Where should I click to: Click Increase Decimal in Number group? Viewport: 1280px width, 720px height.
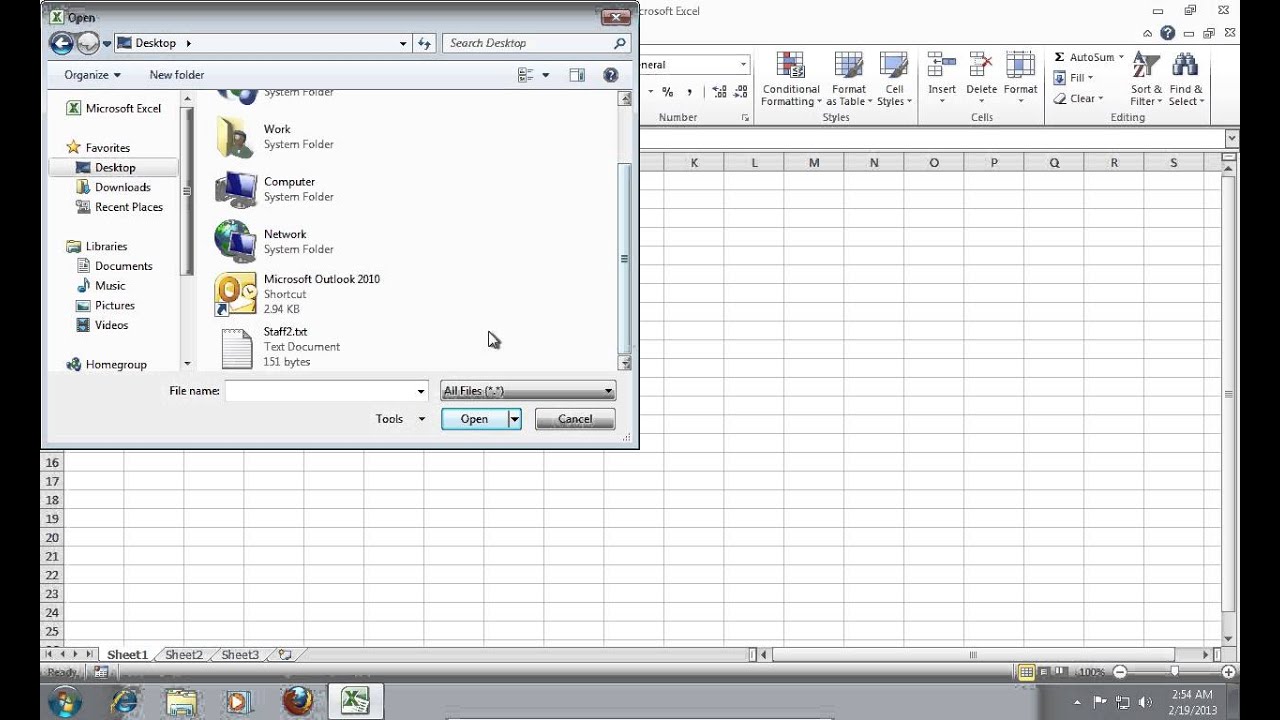click(x=719, y=92)
